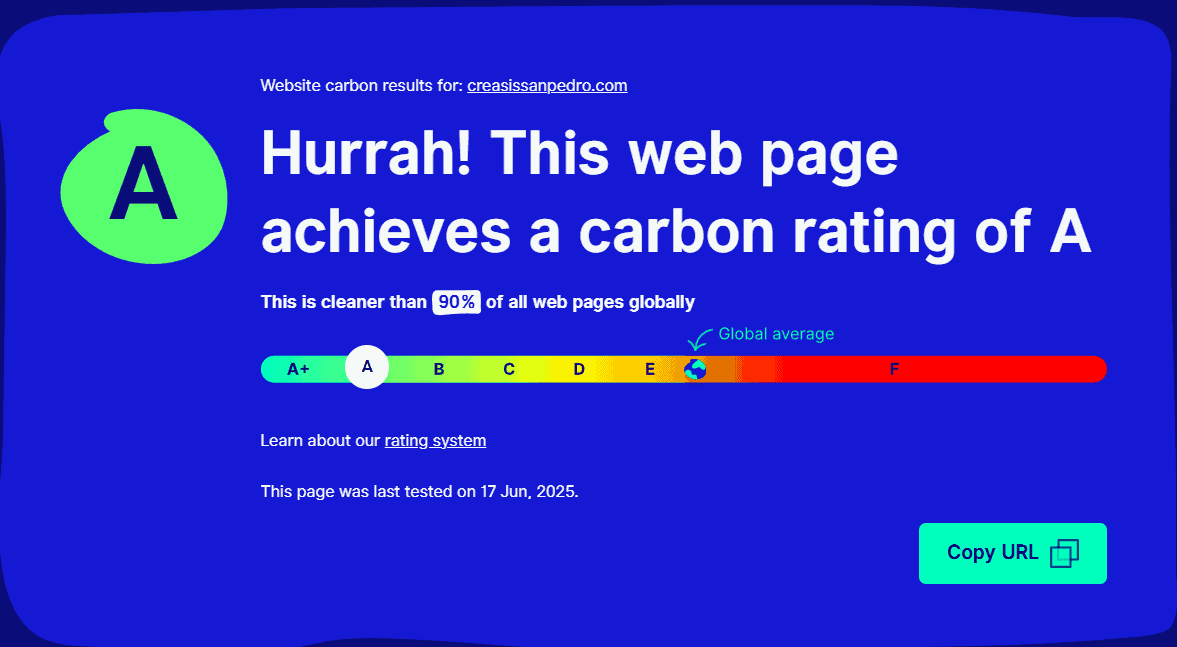This screenshot has height=647, width=1177.
Task: Click the last tested date text
Action: tap(419, 492)
